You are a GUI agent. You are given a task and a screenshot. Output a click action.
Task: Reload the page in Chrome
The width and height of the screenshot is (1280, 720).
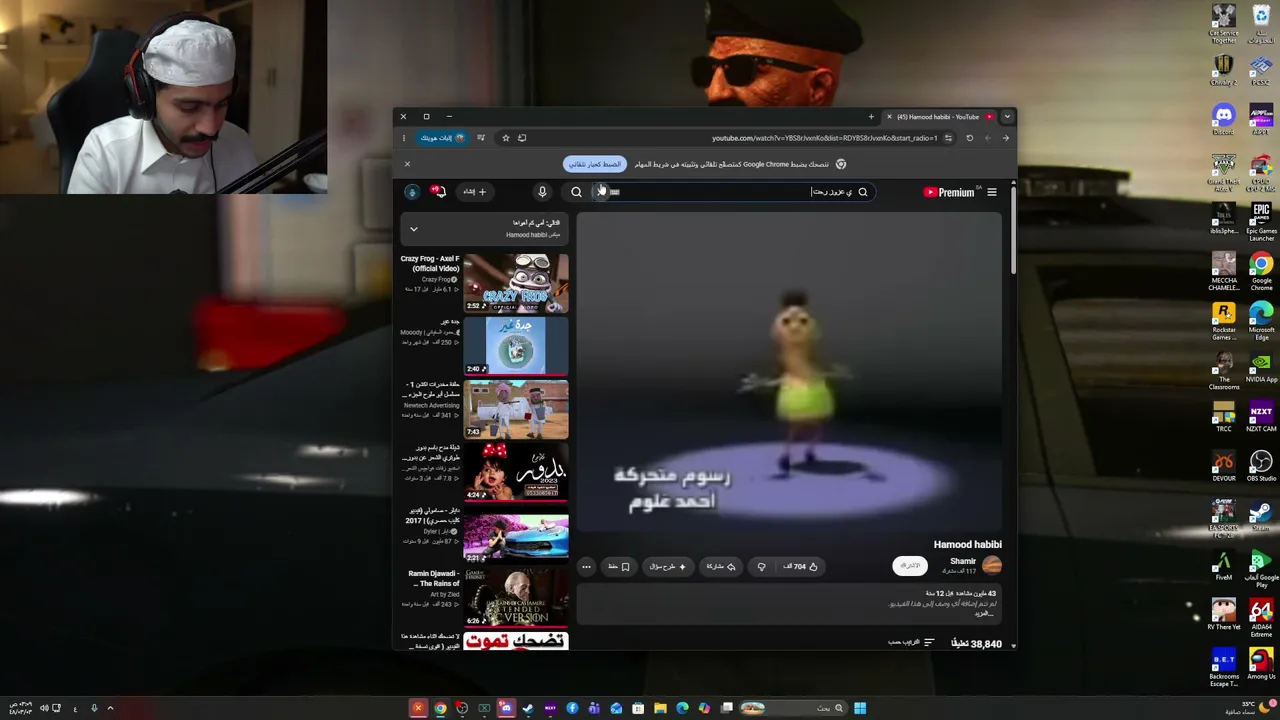[x=969, y=138]
